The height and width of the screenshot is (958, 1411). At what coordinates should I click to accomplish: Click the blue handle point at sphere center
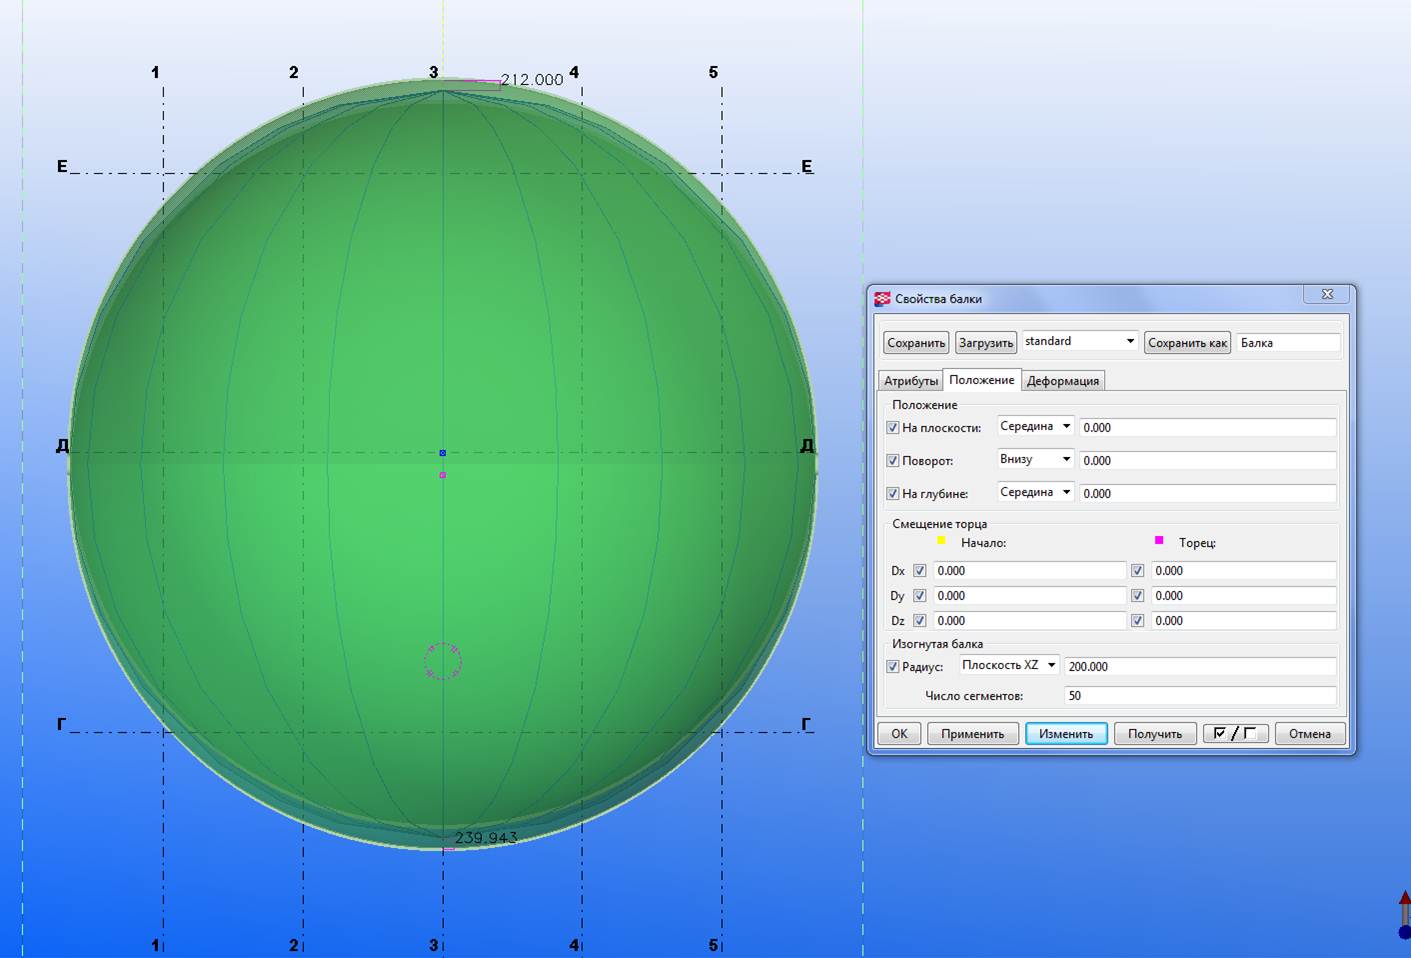pyautogui.click(x=443, y=453)
